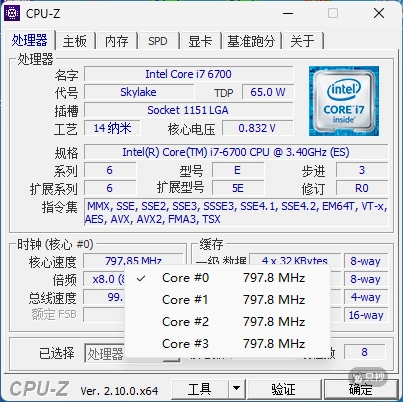This screenshot has height=402, width=403.
Task: Click the 名字 field showing Intel Core i7 6700
Action: tap(189, 74)
